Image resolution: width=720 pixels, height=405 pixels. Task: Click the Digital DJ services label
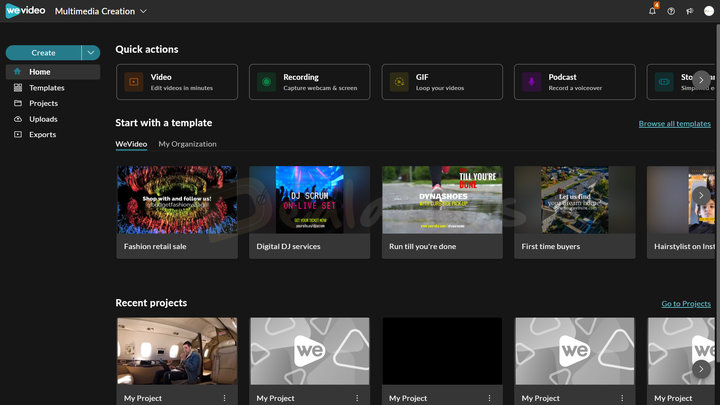[x=288, y=246]
